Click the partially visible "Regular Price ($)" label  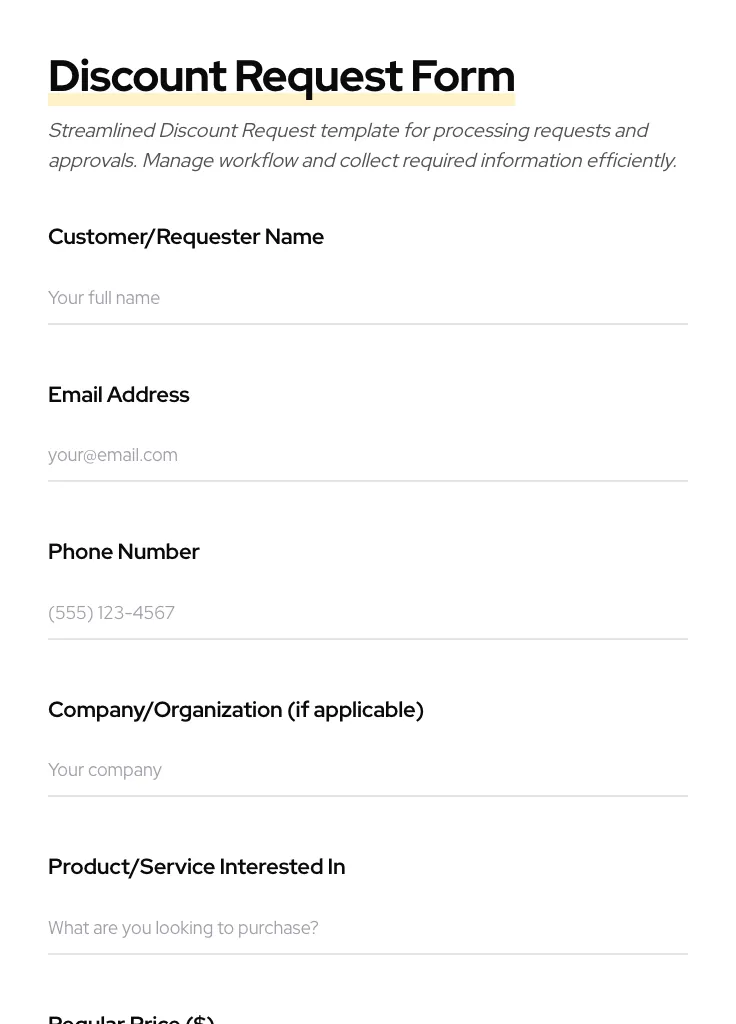click(131, 1019)
